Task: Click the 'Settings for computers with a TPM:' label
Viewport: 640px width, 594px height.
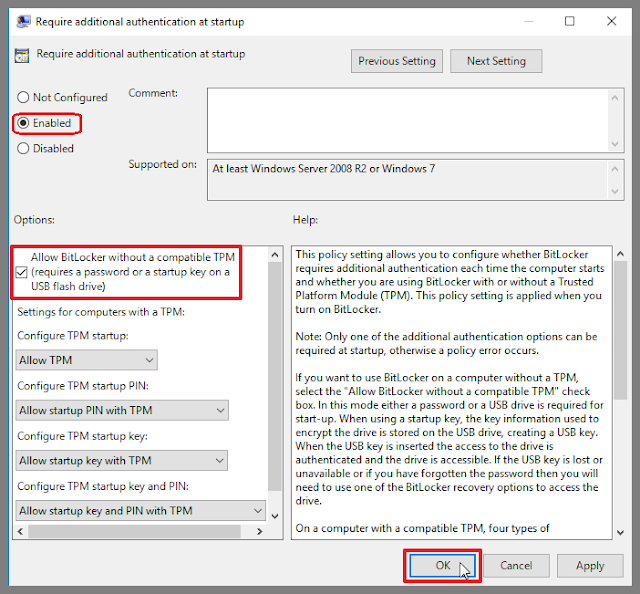Action: pyautogui.click(x=101, y=312)
